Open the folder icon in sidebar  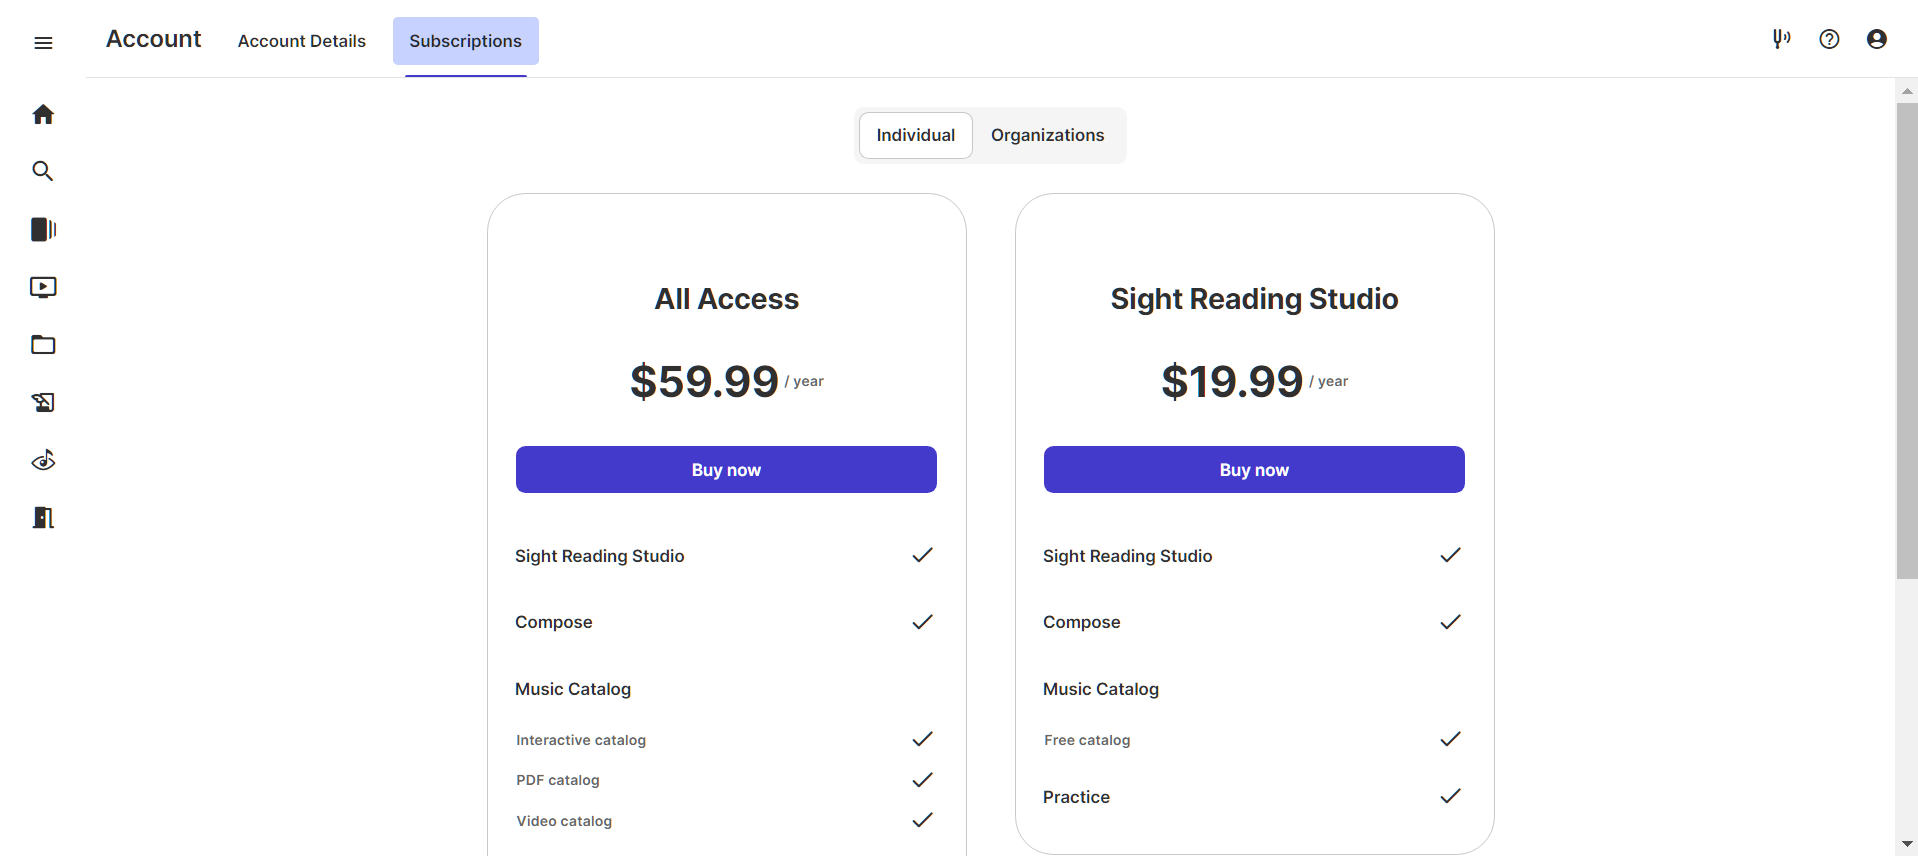coord(43,345)
